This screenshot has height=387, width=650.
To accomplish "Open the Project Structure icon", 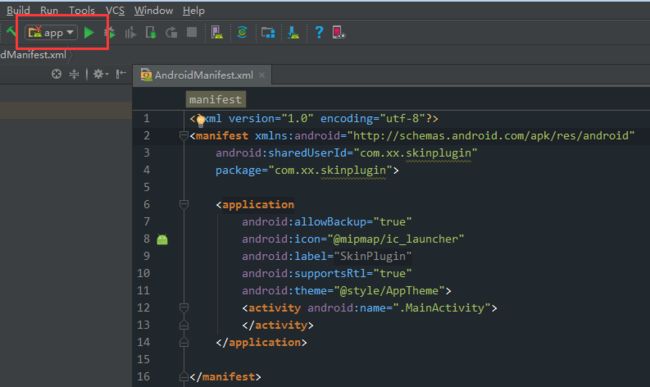I will 268,32.
